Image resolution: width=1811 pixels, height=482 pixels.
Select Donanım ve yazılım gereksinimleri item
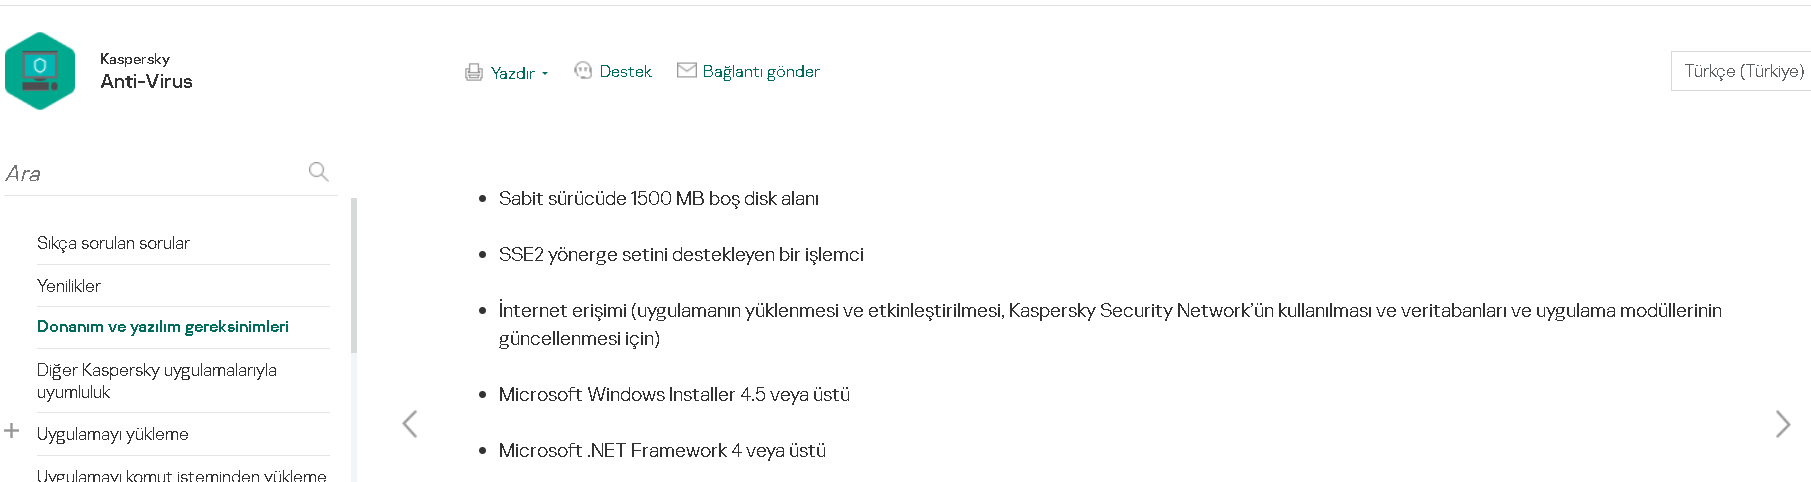(x=163, y=327)
